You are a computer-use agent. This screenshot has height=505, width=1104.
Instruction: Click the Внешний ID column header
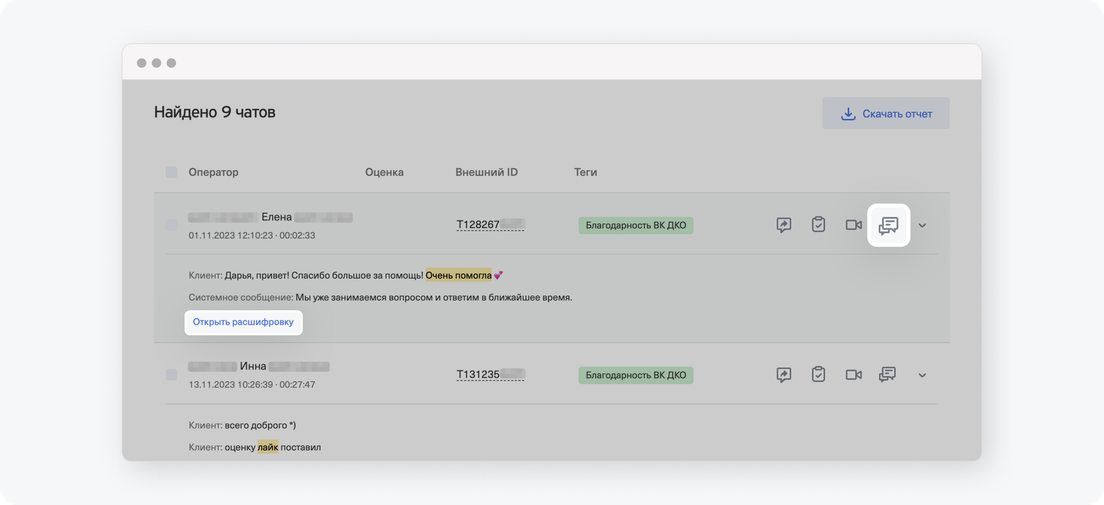click(x=487, y=172)
